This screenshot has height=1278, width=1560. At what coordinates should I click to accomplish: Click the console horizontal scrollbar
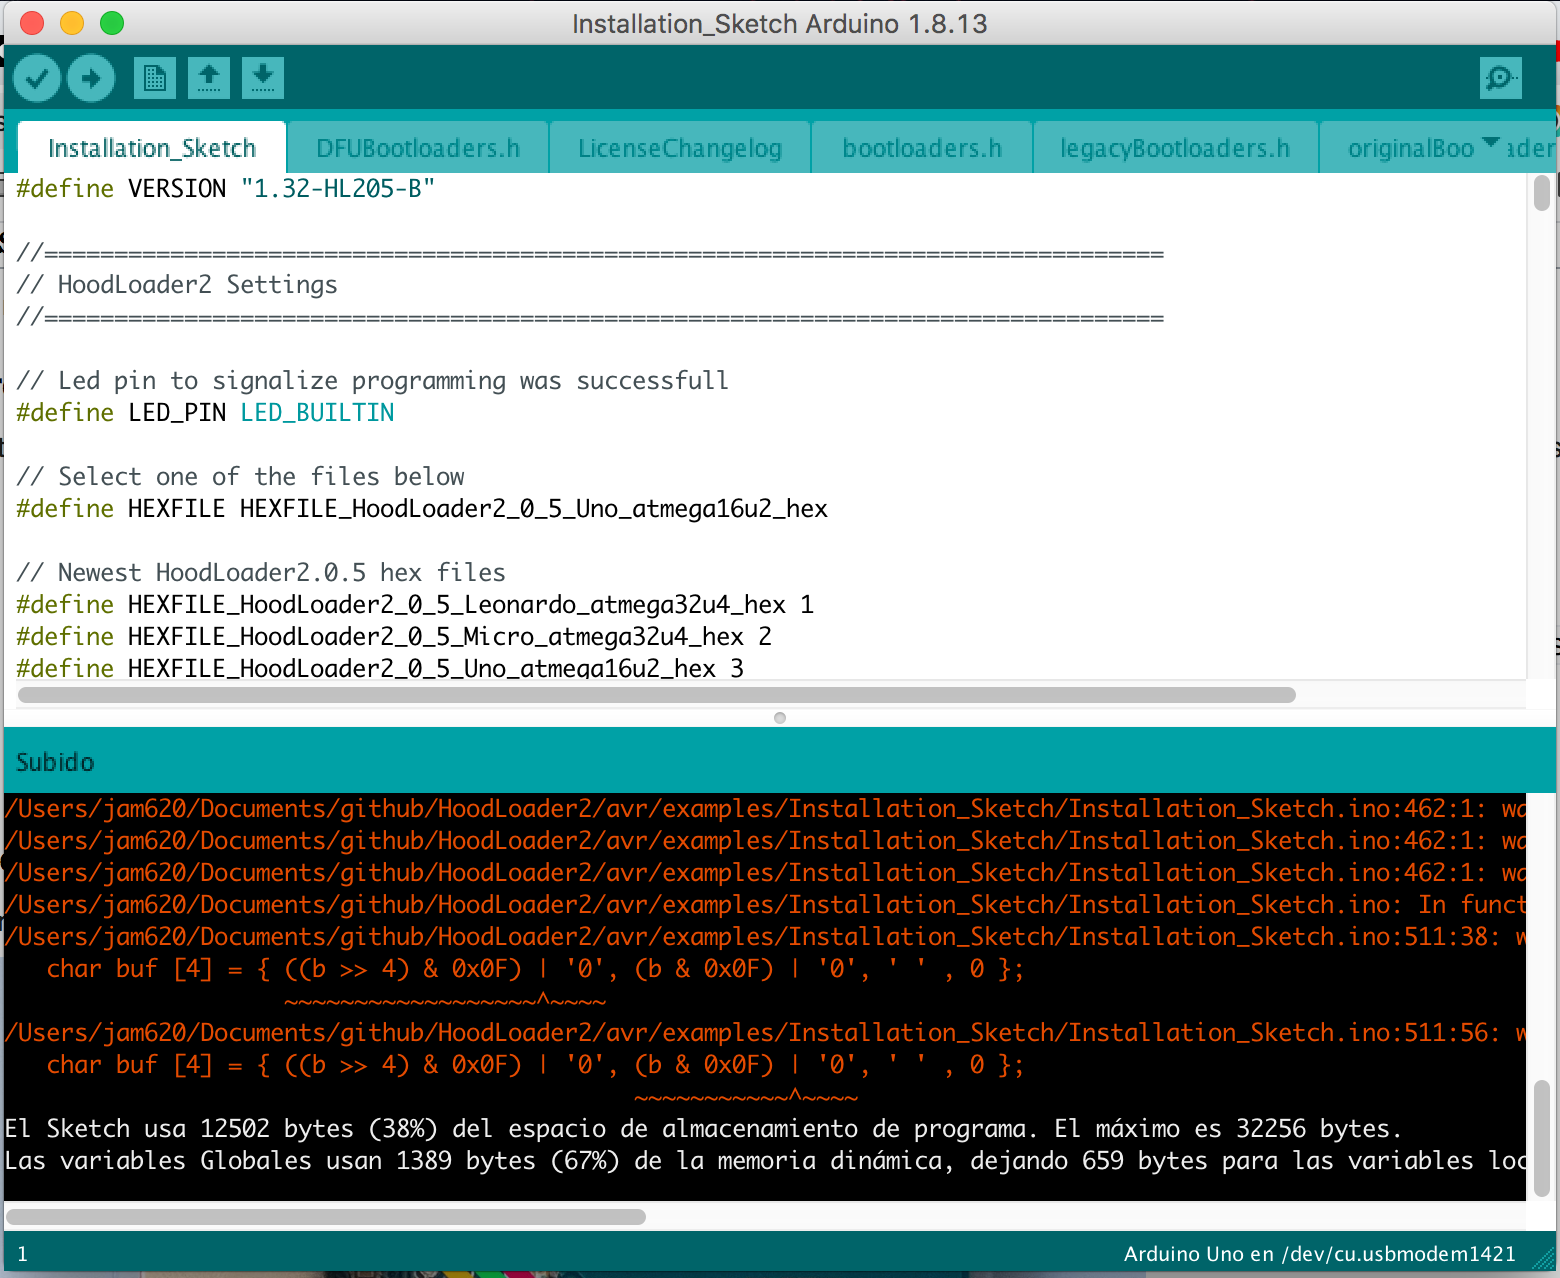tap(326, 1217)
